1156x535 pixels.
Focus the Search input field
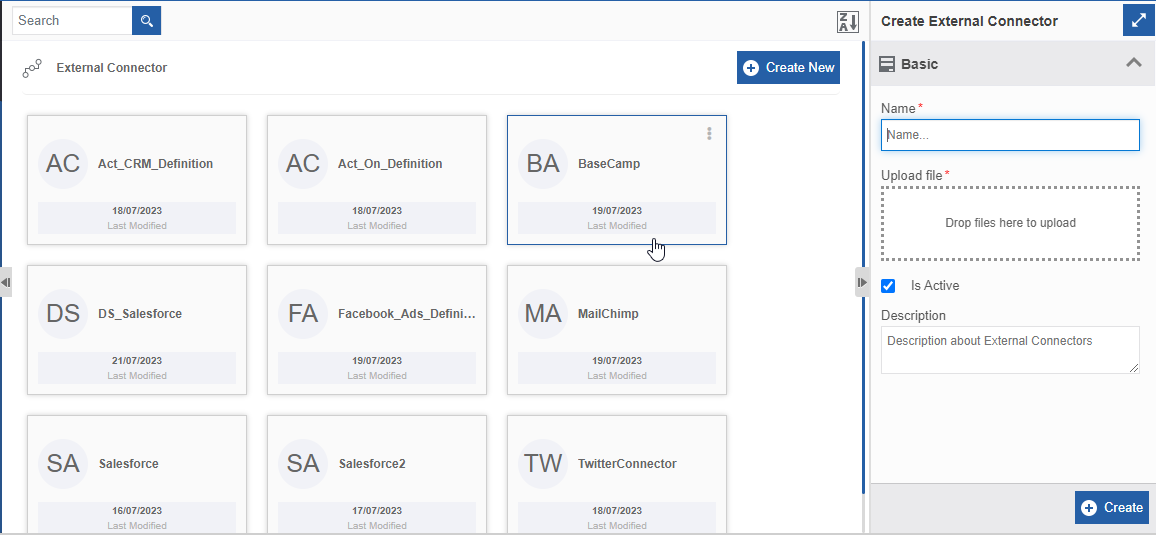pos(72,21)
